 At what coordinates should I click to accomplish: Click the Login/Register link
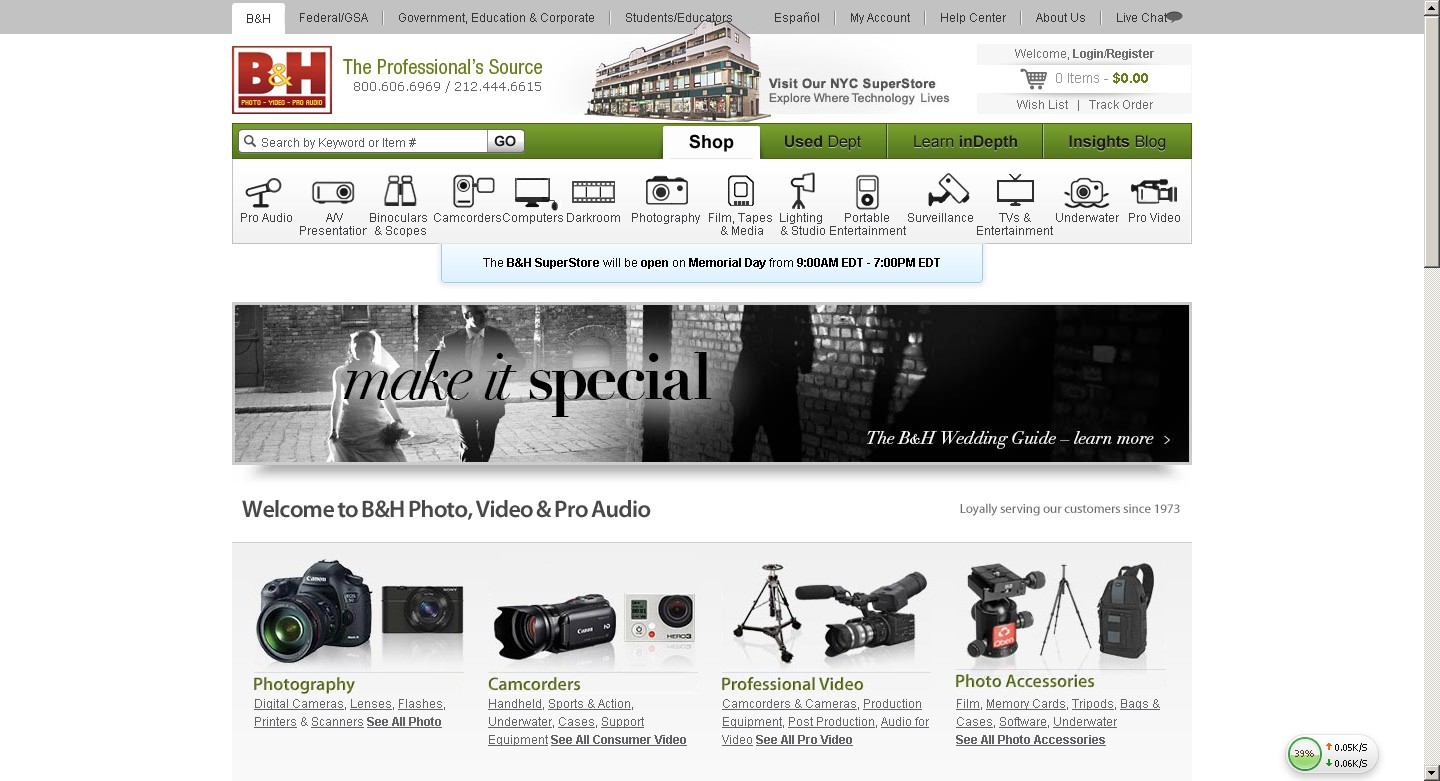1113,54
